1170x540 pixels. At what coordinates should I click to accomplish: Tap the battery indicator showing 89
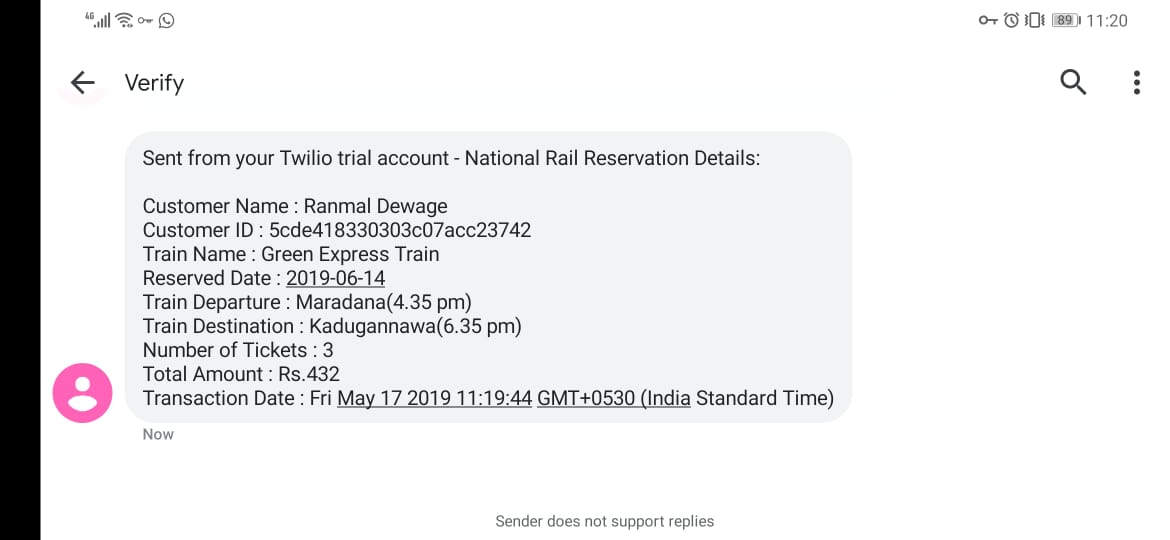tap(1066, 21)
